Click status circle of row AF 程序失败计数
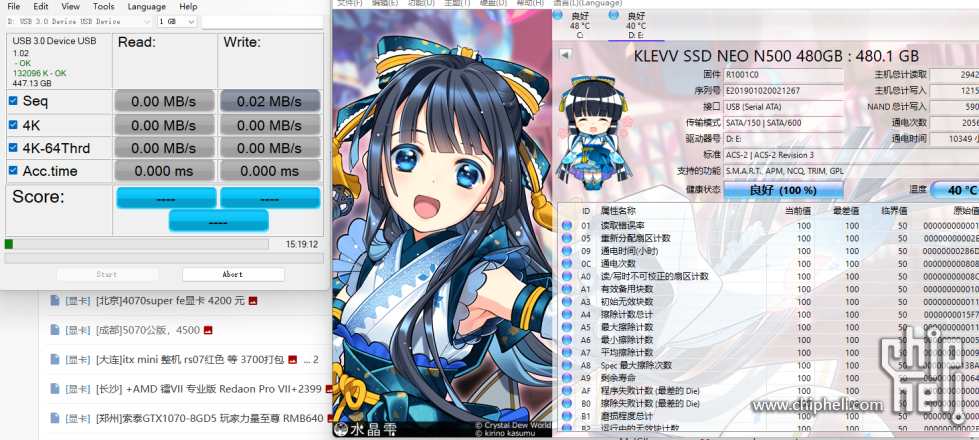 click(x=567, y=391)
